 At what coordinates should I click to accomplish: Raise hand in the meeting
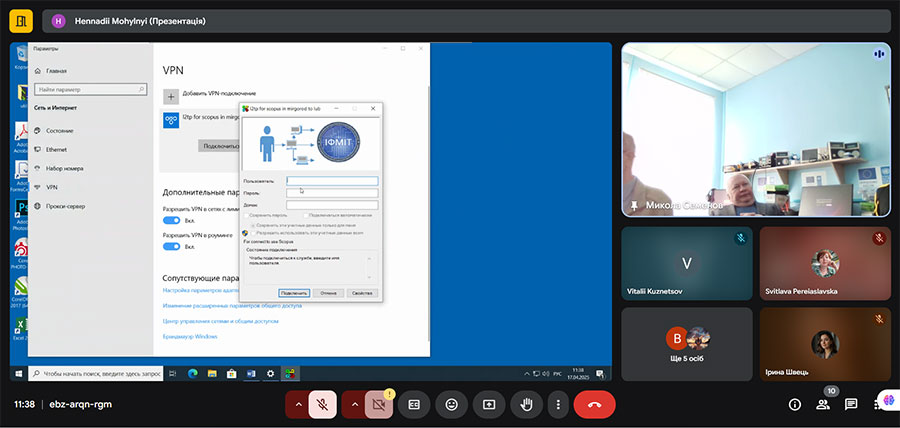526,404
